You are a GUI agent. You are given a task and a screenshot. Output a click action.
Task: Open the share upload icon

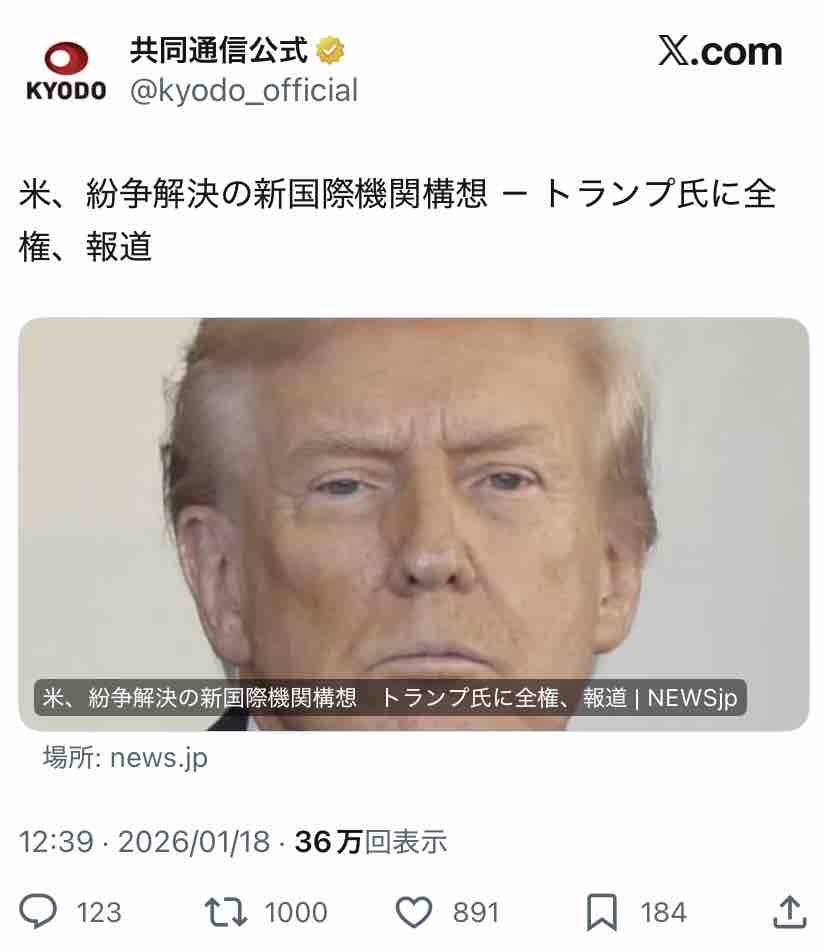coord(789,911)
